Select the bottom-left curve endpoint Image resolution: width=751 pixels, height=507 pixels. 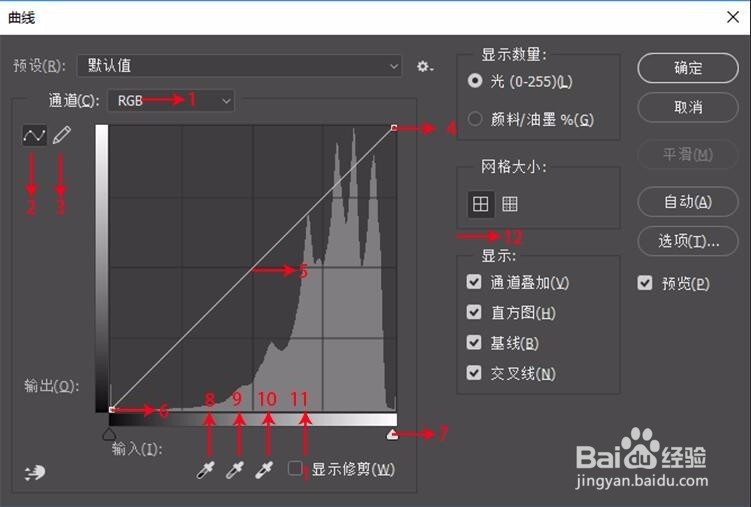(112, 409)
